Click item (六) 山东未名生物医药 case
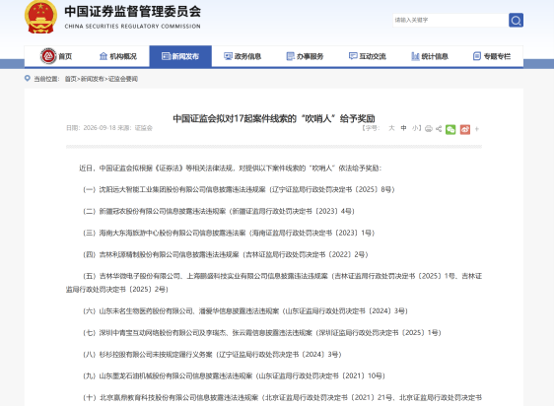Screen dimensions: 554x406 coord(245,311)
